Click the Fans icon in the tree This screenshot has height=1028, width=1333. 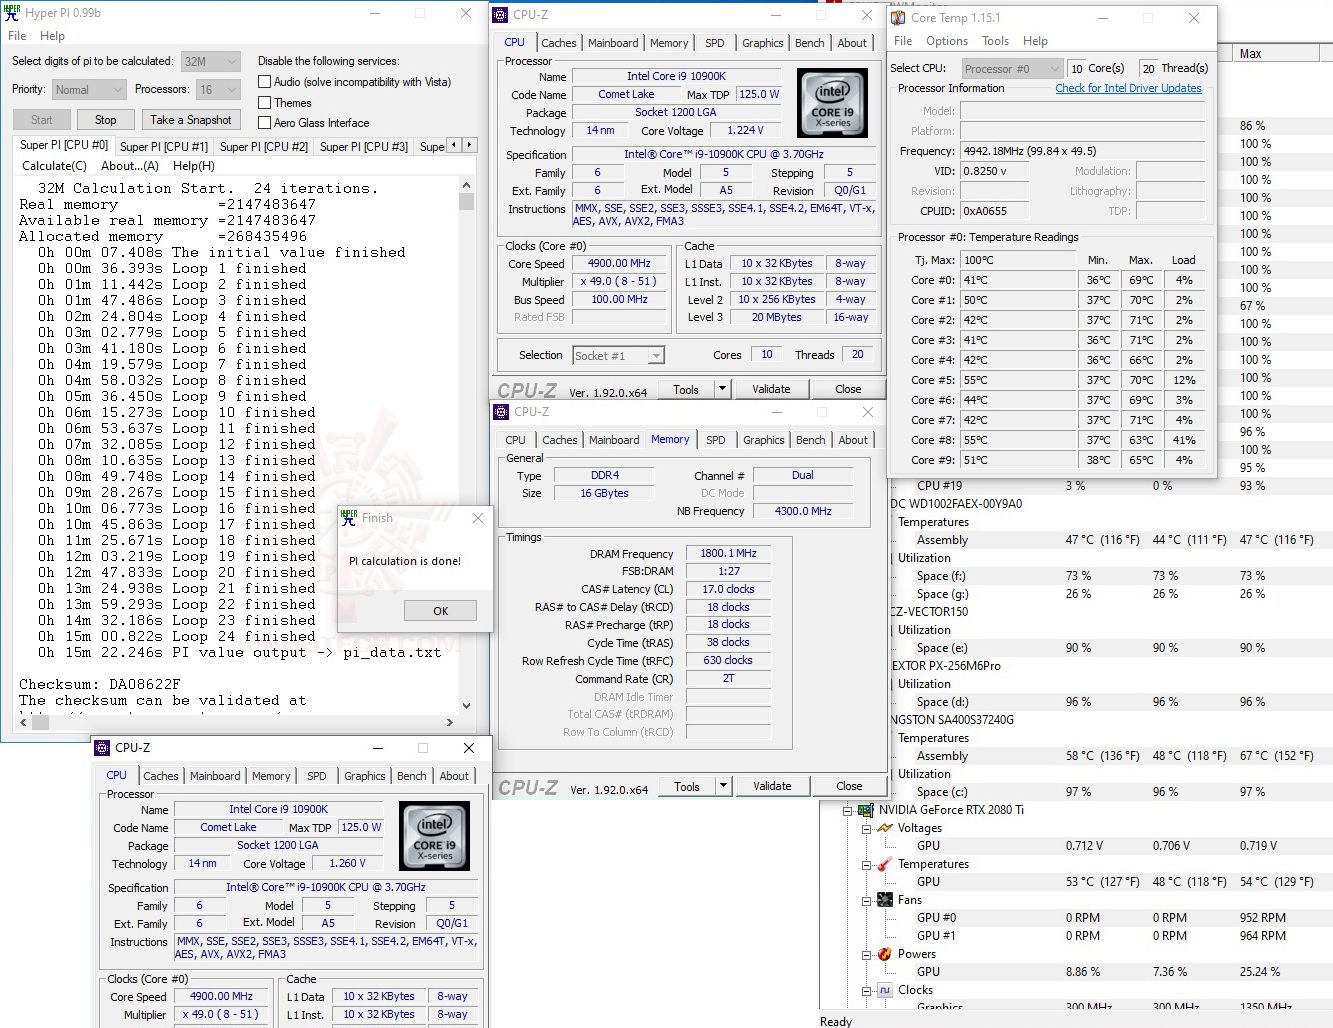pos(885,900)
